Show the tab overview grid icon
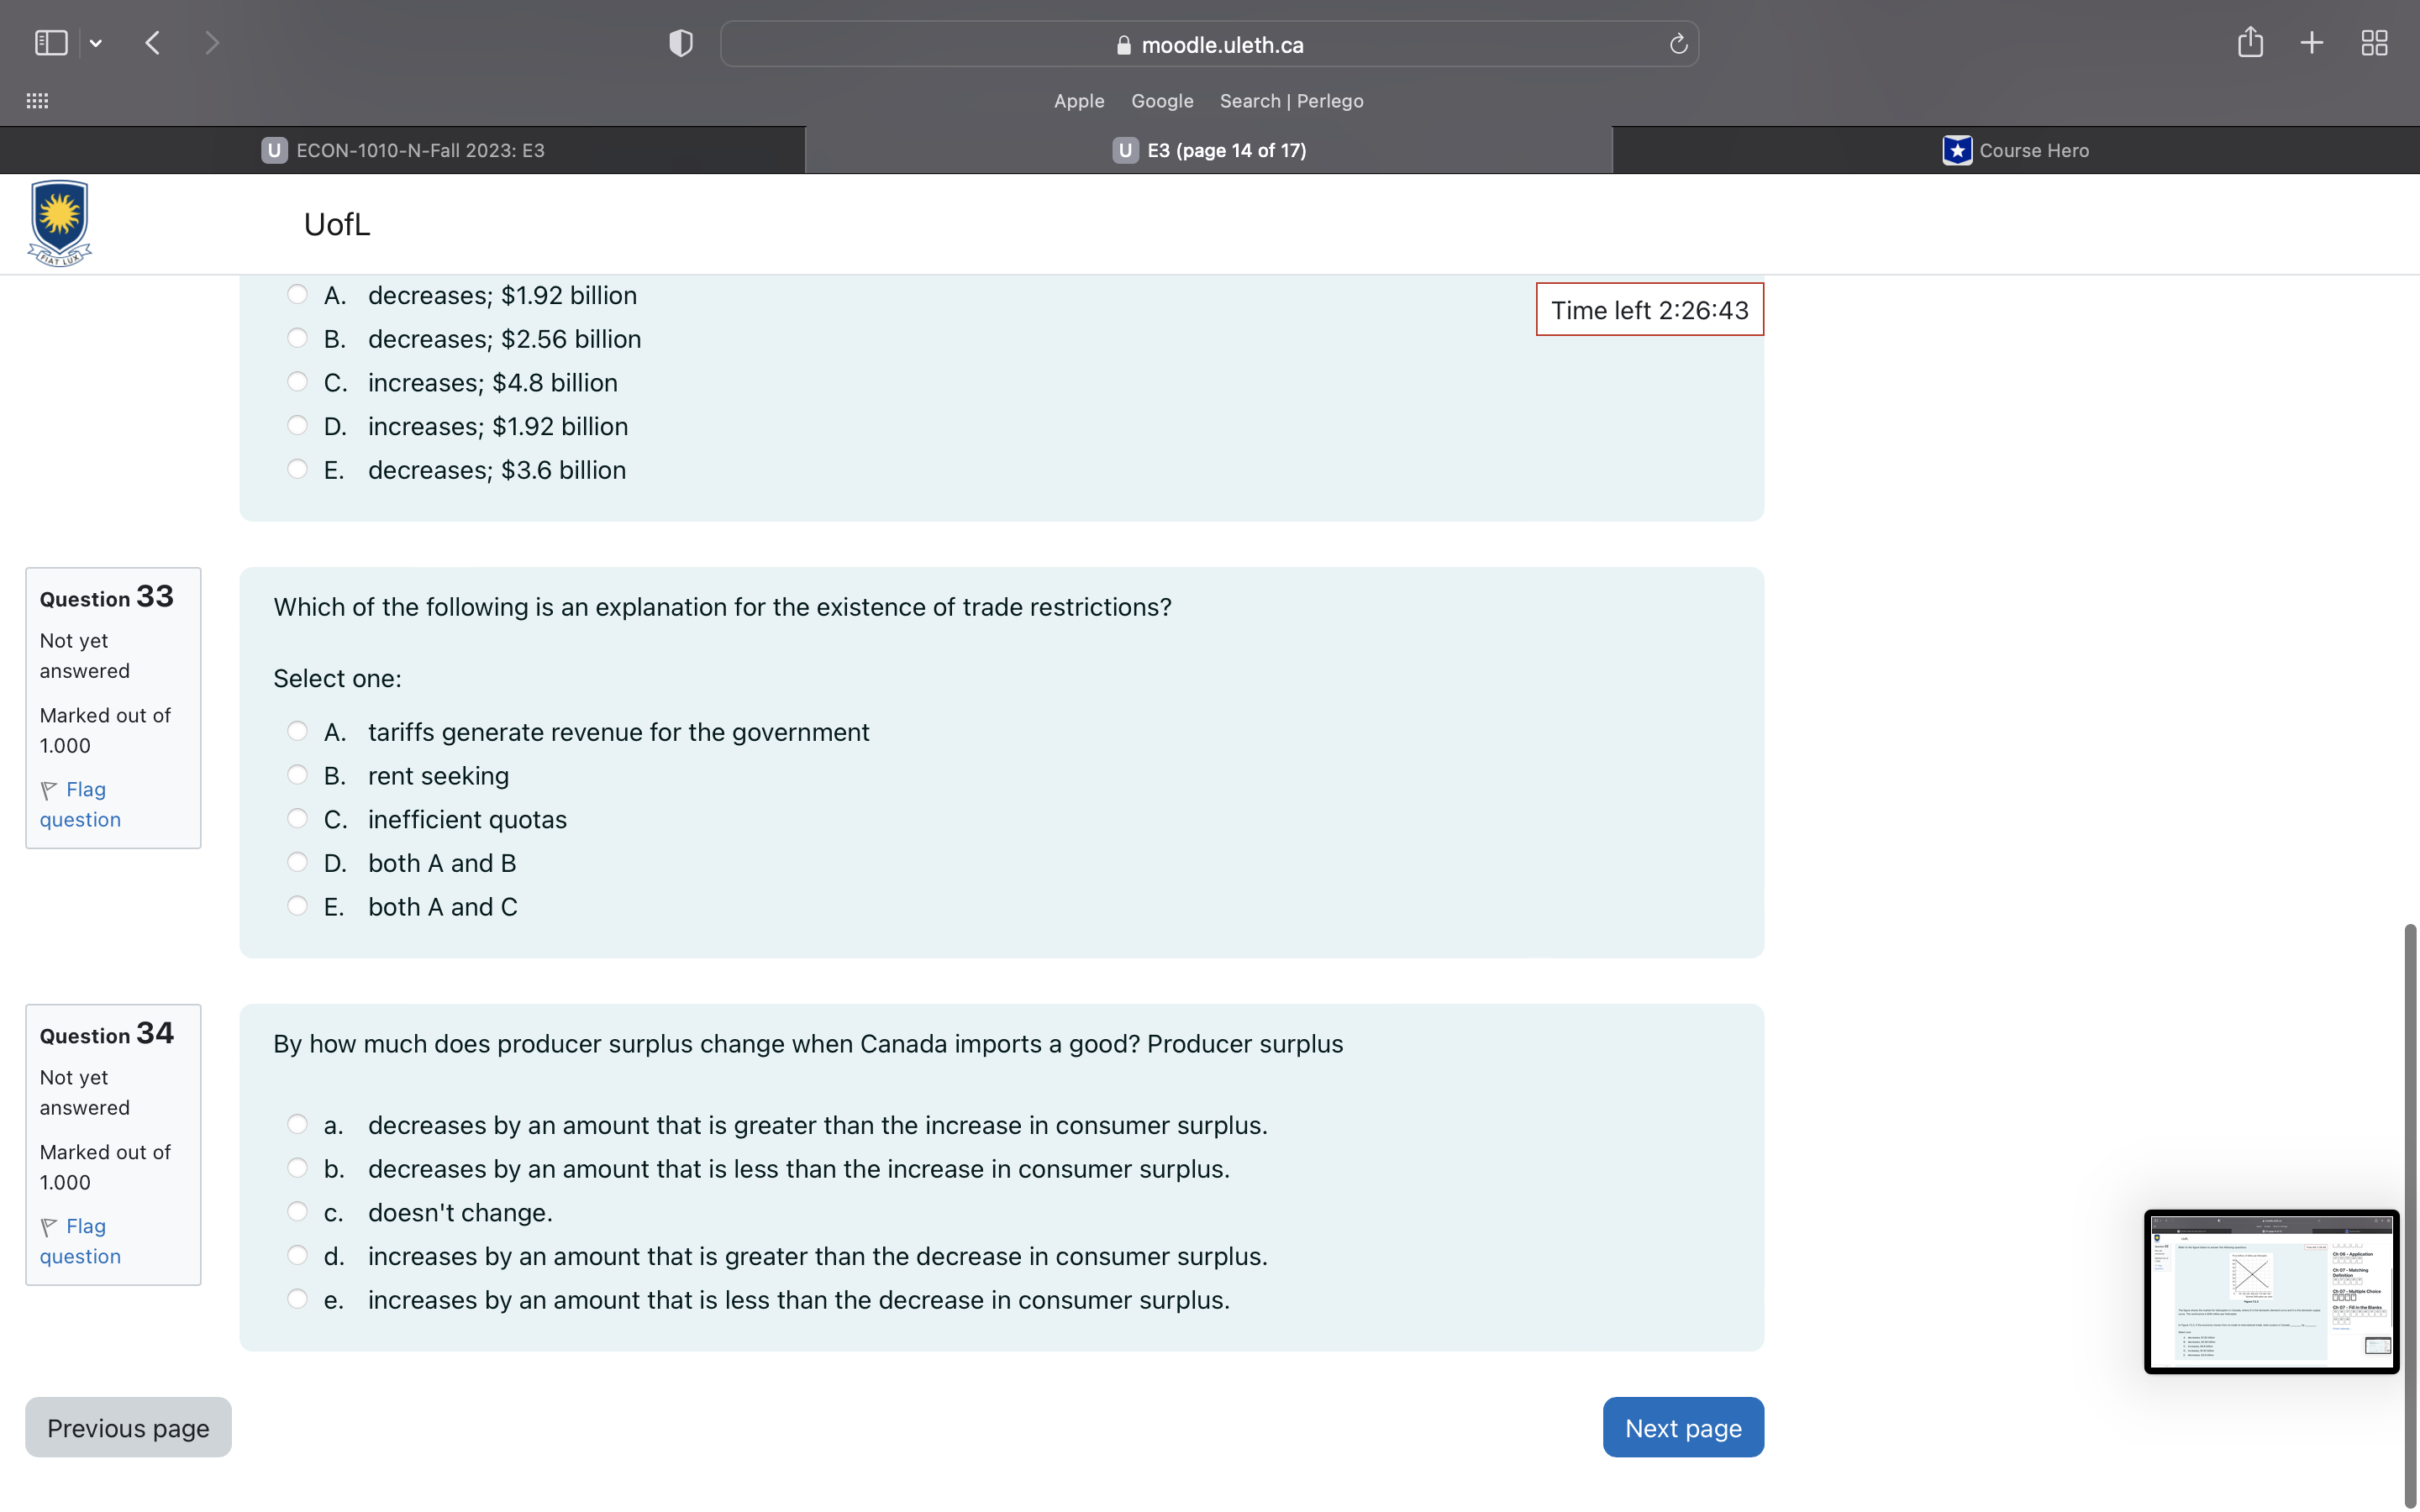 pyautogui.click(x=2374, y=43)
